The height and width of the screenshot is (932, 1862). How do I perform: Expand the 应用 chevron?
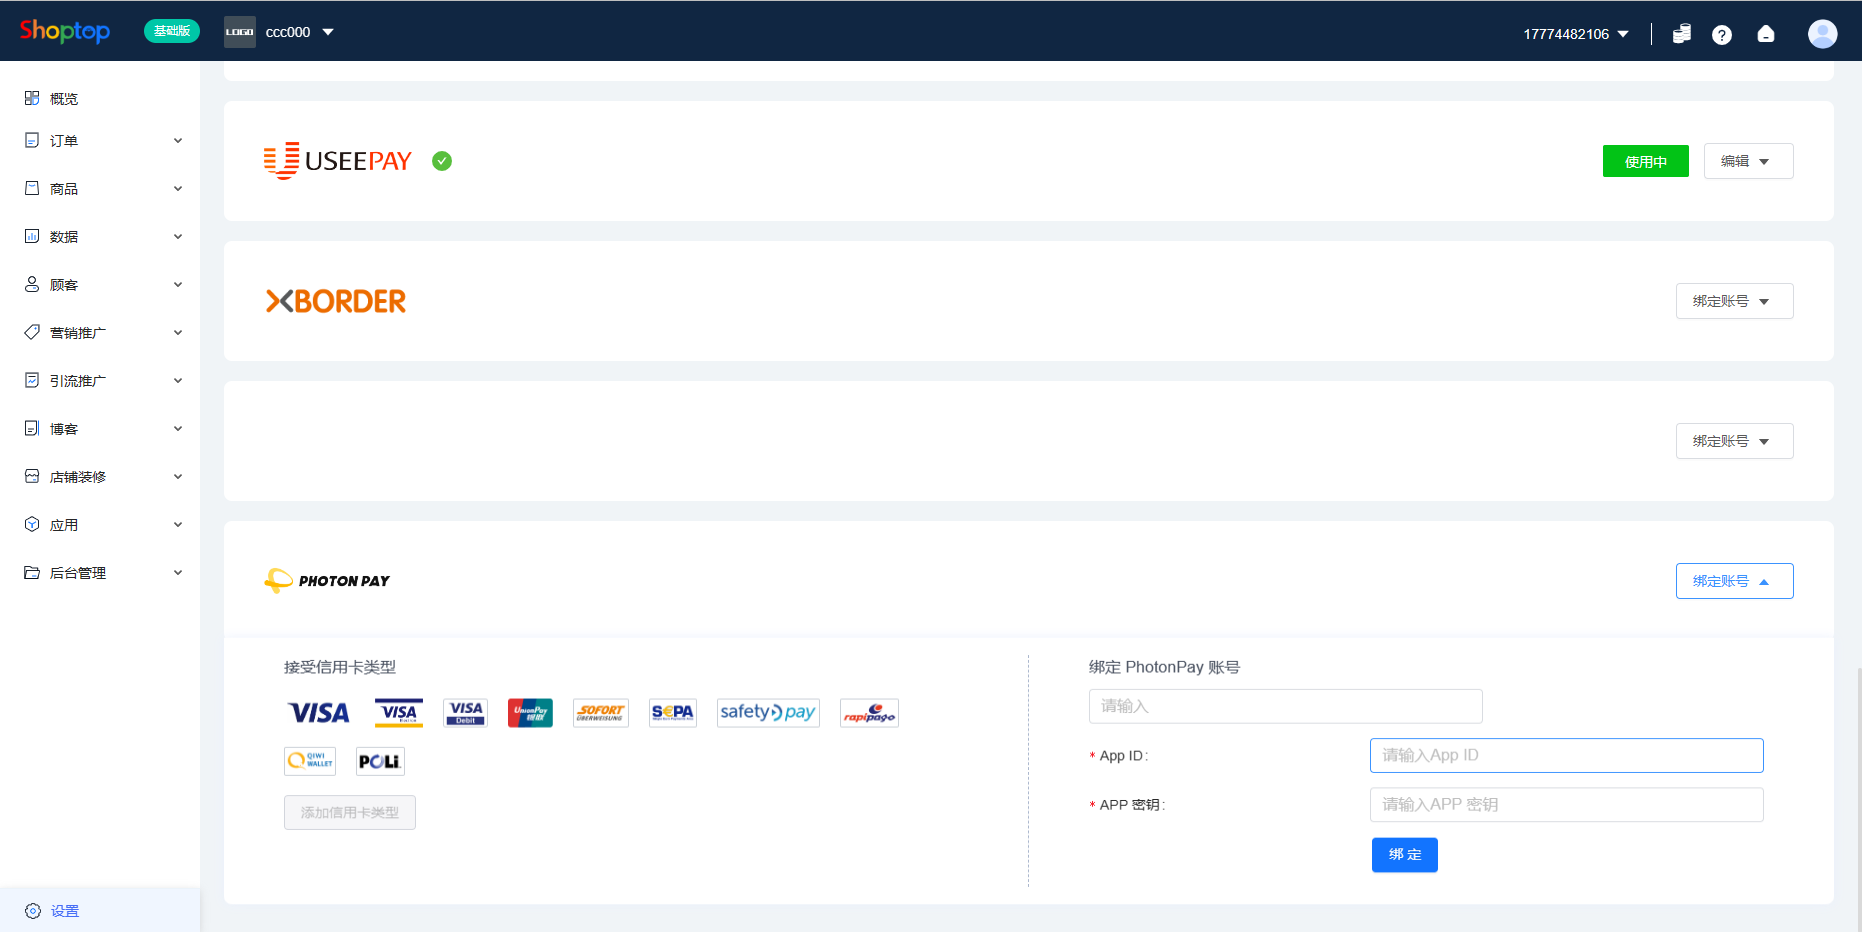click(178, 525)
